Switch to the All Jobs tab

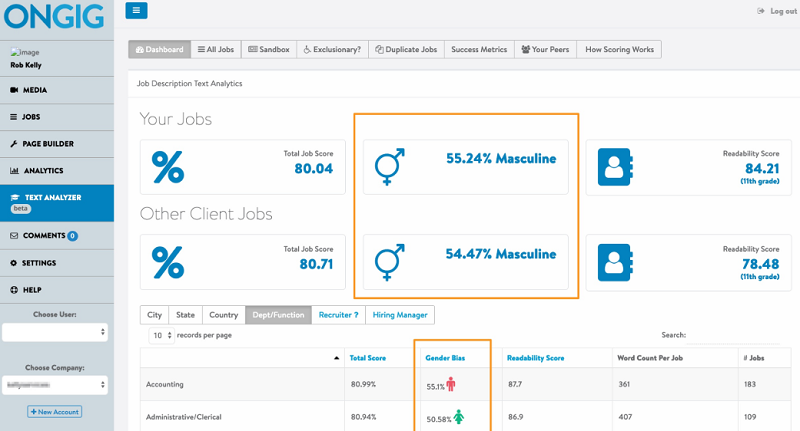214,49
